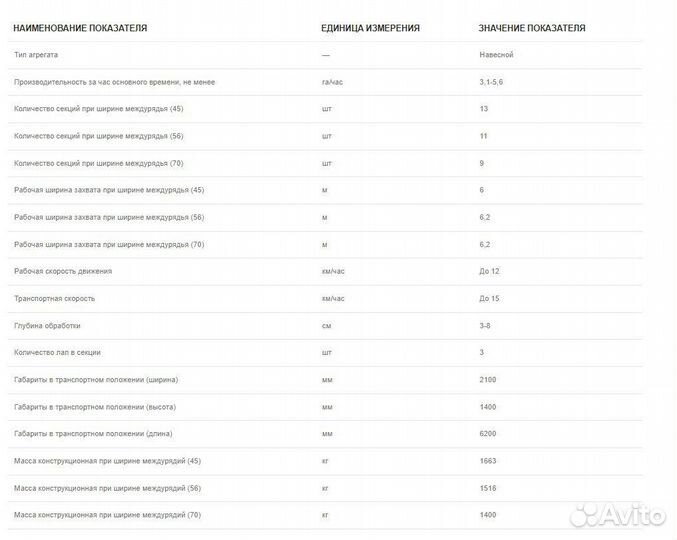This screenshot has width=677, height=540.
Task: Select the 'Глубина обработки' row label
Action: tap(47, 326)
